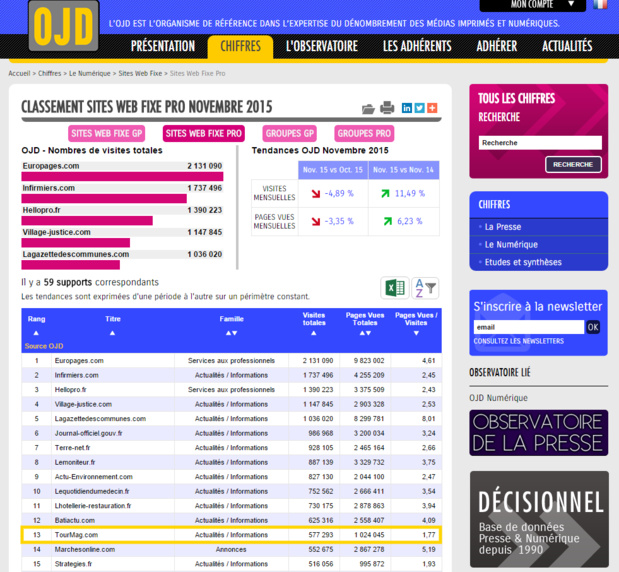Click the -4,89 % visites trend value
This screenshot has width=619, height=572.
tap(339, 193)
